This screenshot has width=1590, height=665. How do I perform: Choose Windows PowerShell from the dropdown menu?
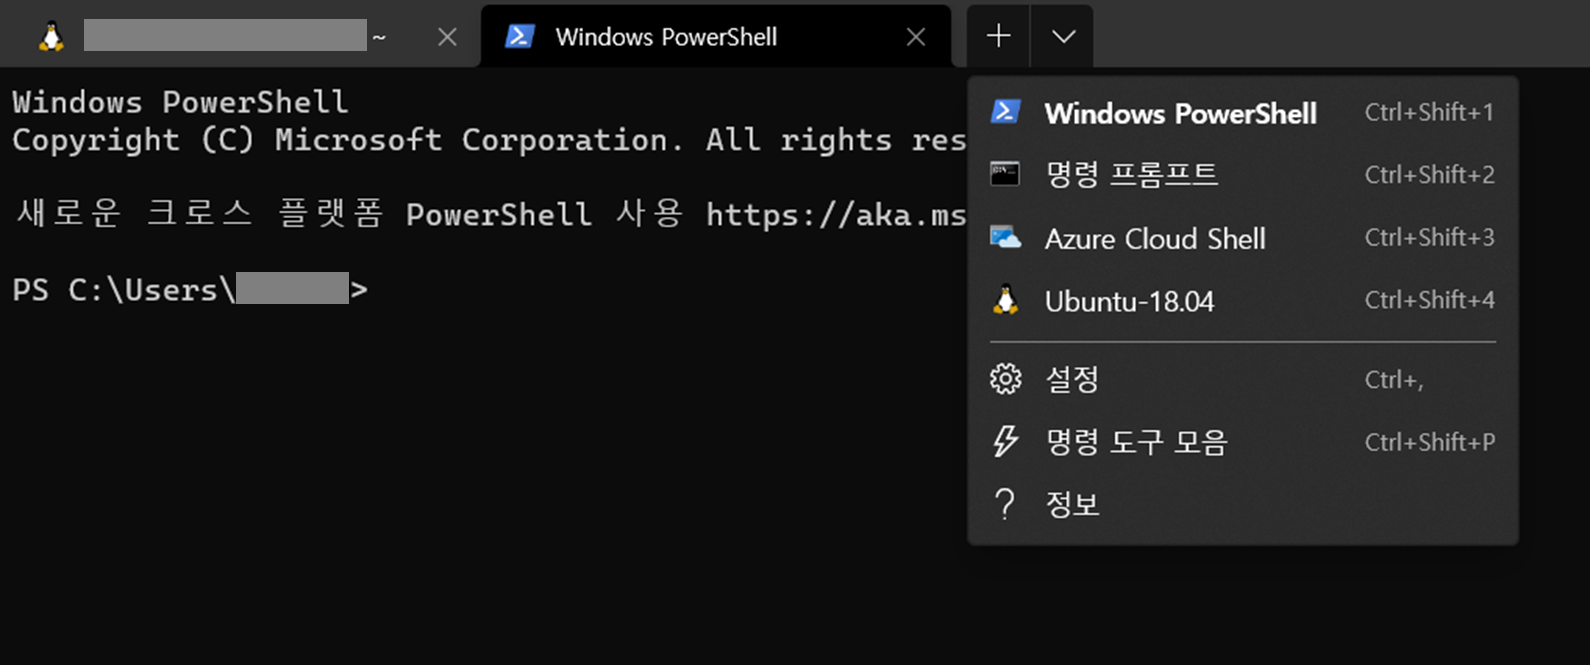(x=1243, y=113)
